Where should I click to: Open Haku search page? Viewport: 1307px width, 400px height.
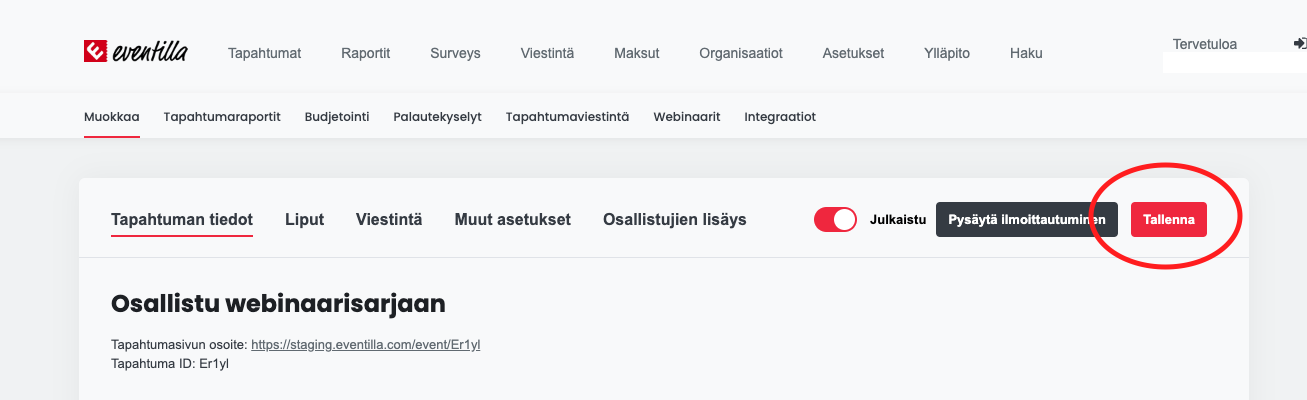[x=1026, y=53]
